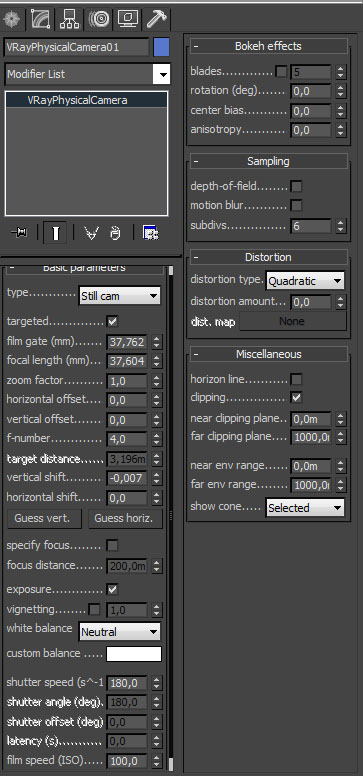The image size is (363, 776).
Task: Enable the vignetting checkbox
Action: click(x=94, y=609)
